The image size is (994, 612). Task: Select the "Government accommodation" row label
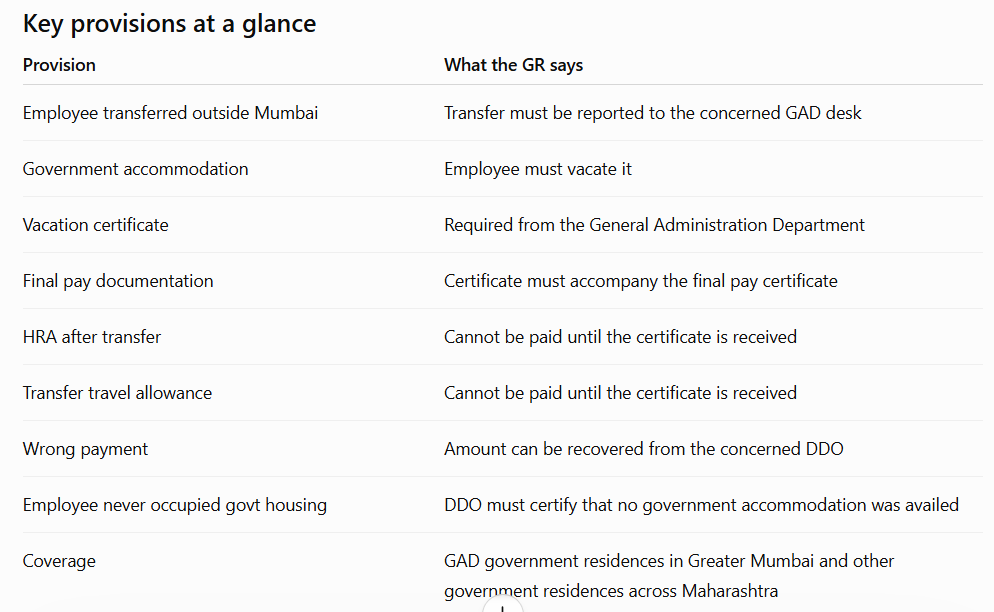coord(136,169)
